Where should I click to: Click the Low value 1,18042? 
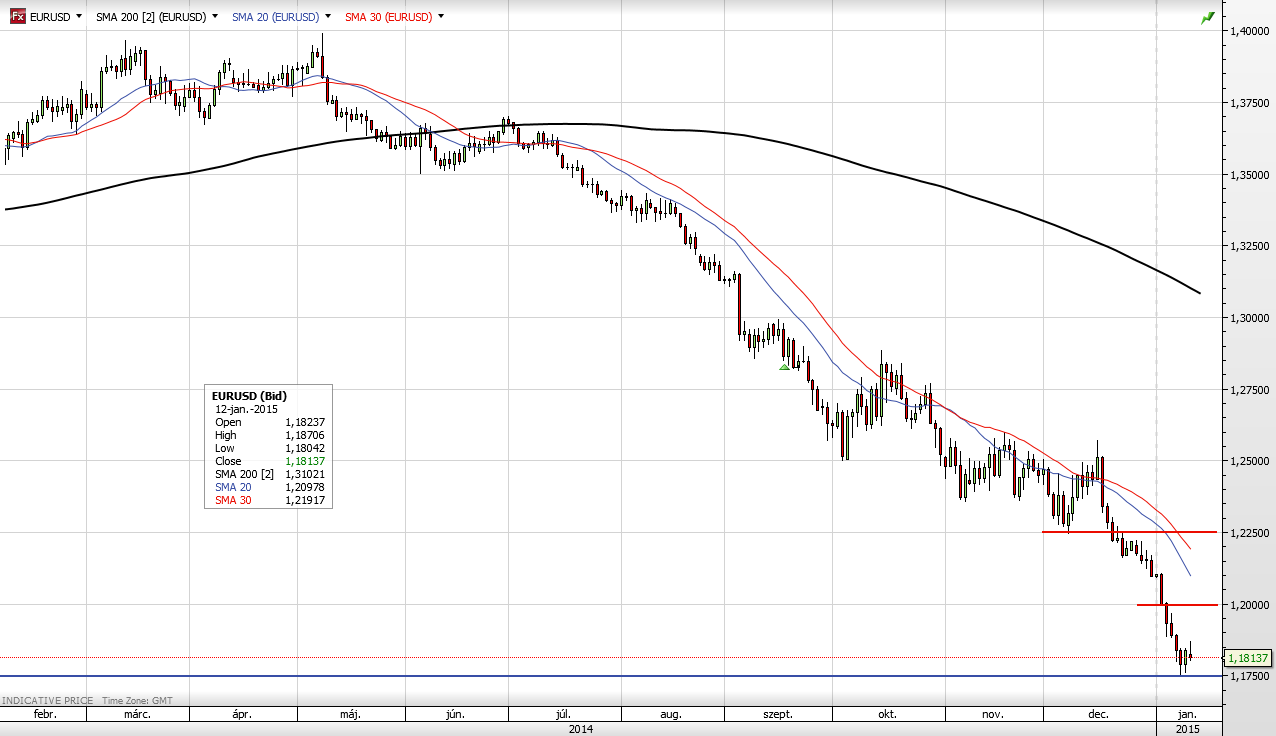(x=304, y=448)
